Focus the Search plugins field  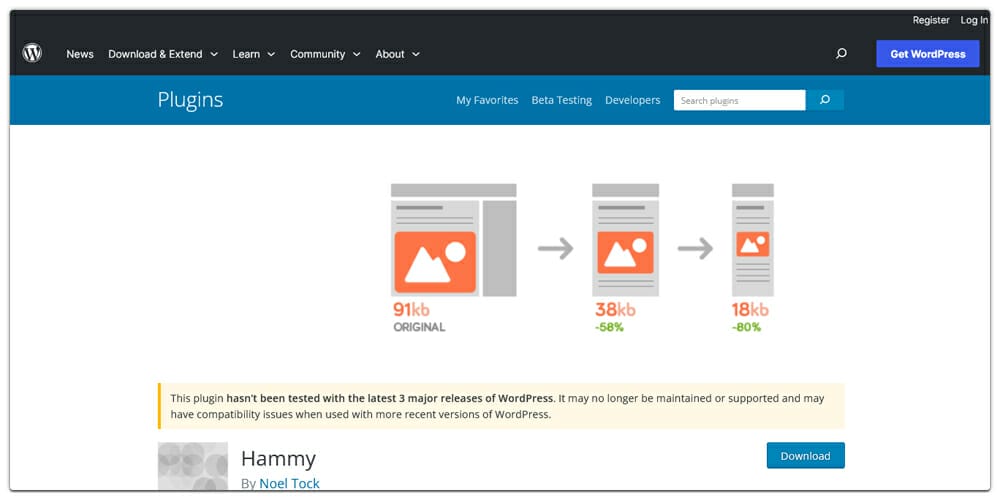[739, 100]
